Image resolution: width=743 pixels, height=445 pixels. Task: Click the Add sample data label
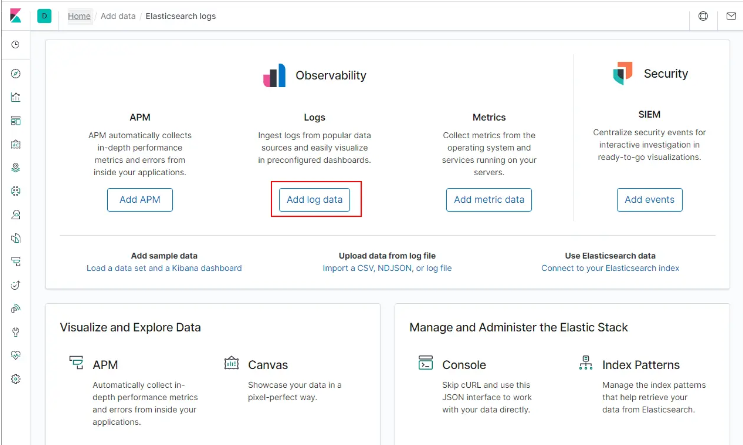[x=164, y=256]
